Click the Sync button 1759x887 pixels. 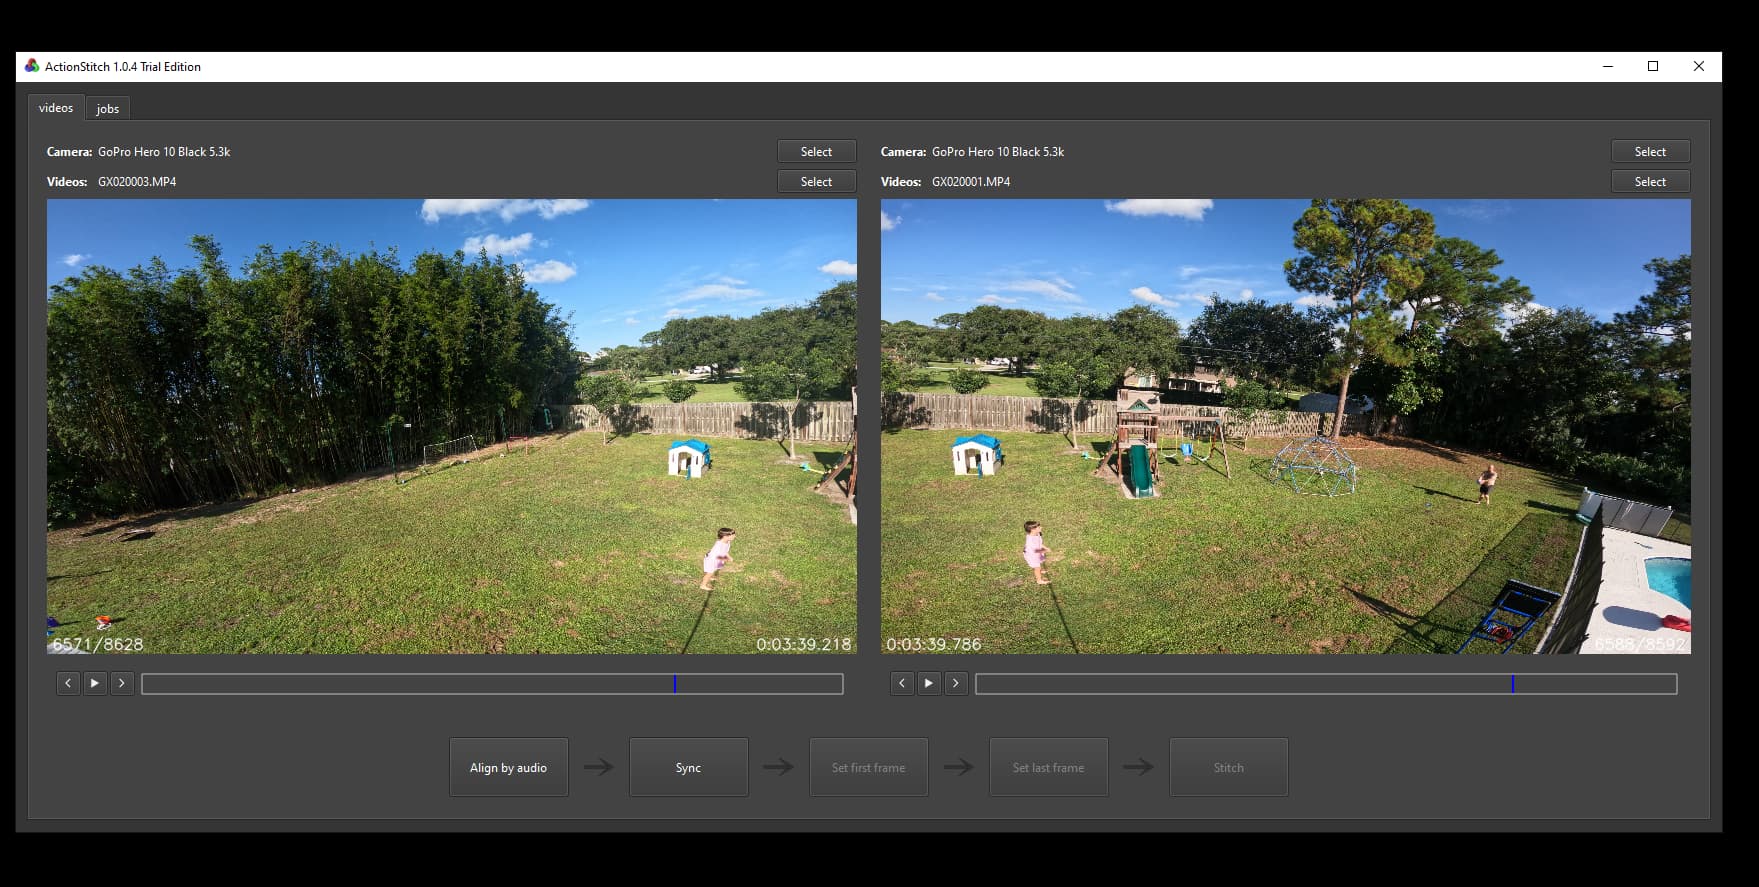tap(688, 767)
